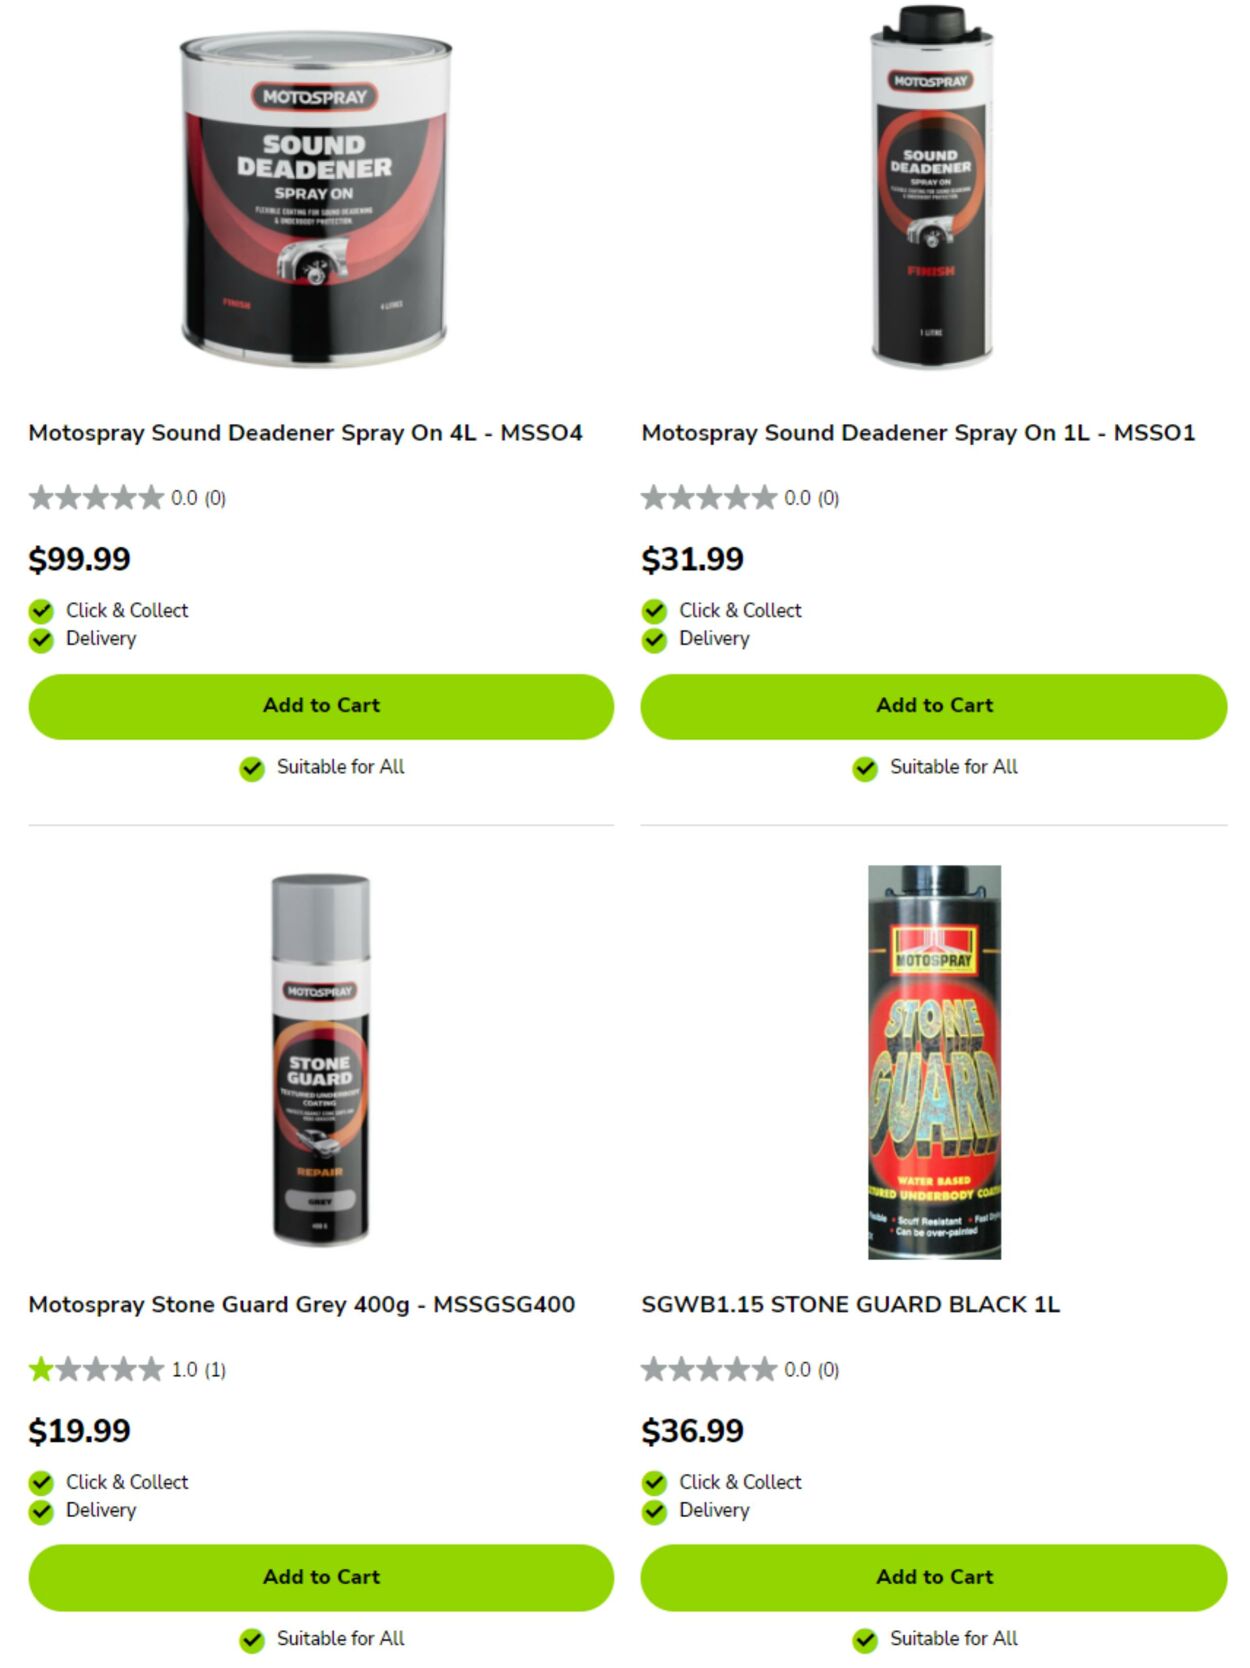Open Motospray Stone Guard Grey 400g title
The width and height of the screenshot is (1250, 1668).
coord(301,1305)
